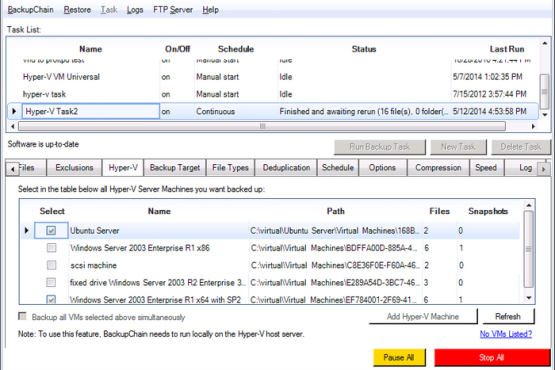Click VM table scroll up arrow

(x=528, y=205)
